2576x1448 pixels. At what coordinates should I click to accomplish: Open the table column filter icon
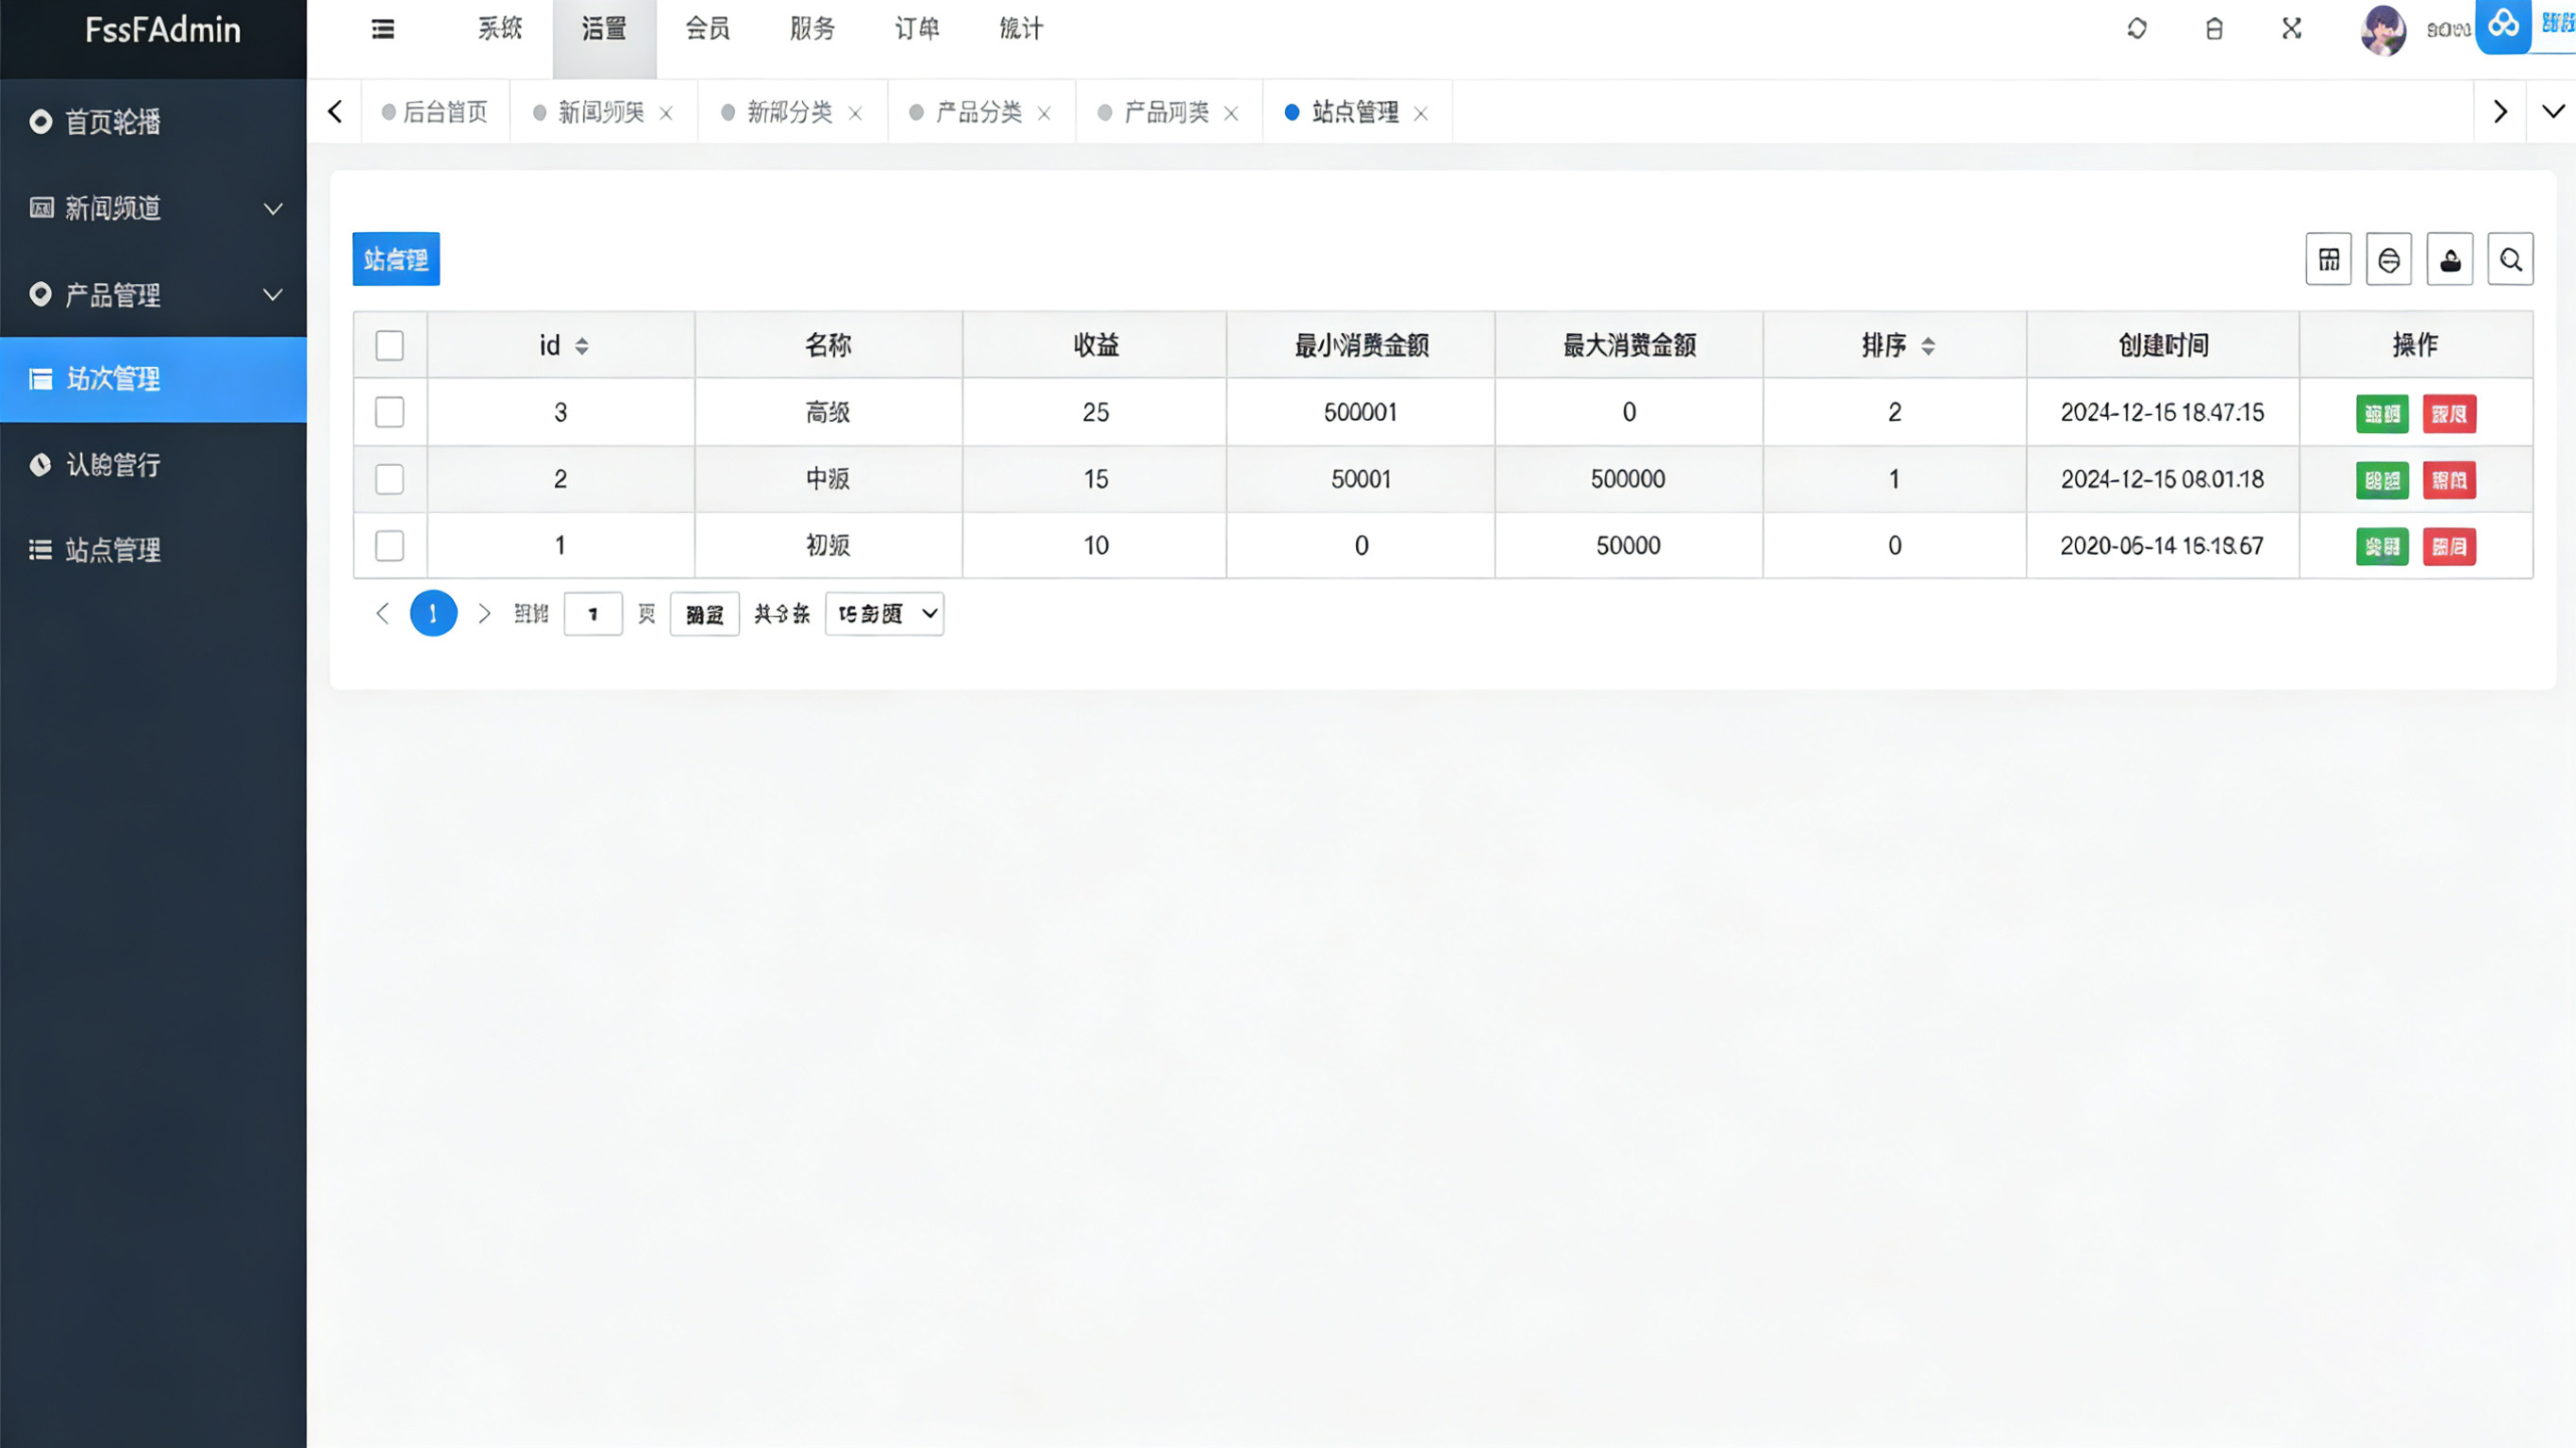pyautogui.click(x=2329, y=260)
